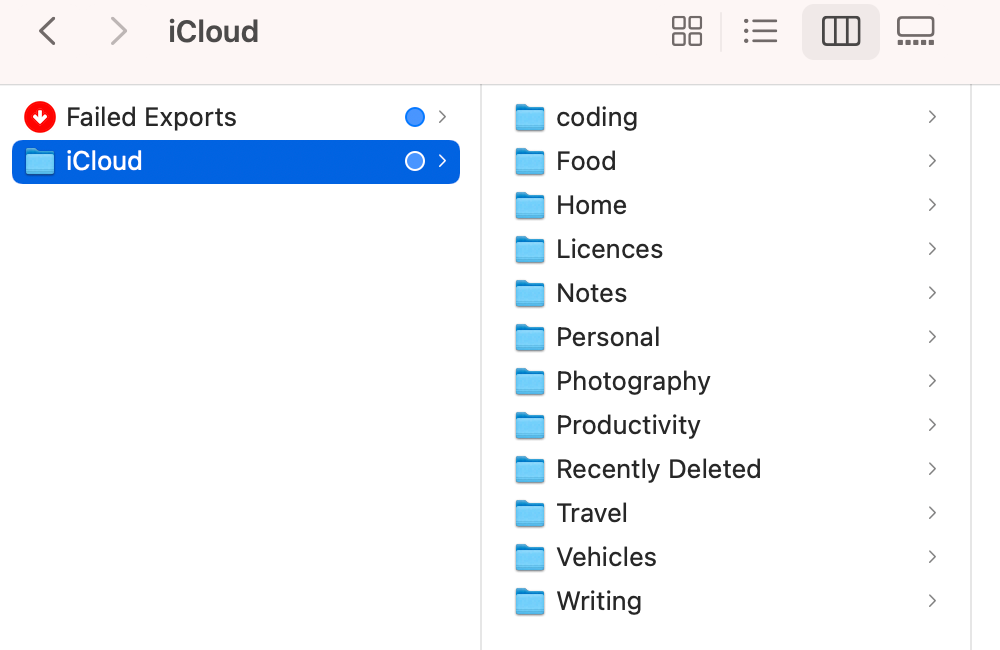This screenshot has width=1000, height=650.
Task: Switch to list view
Action: point(761,31)
